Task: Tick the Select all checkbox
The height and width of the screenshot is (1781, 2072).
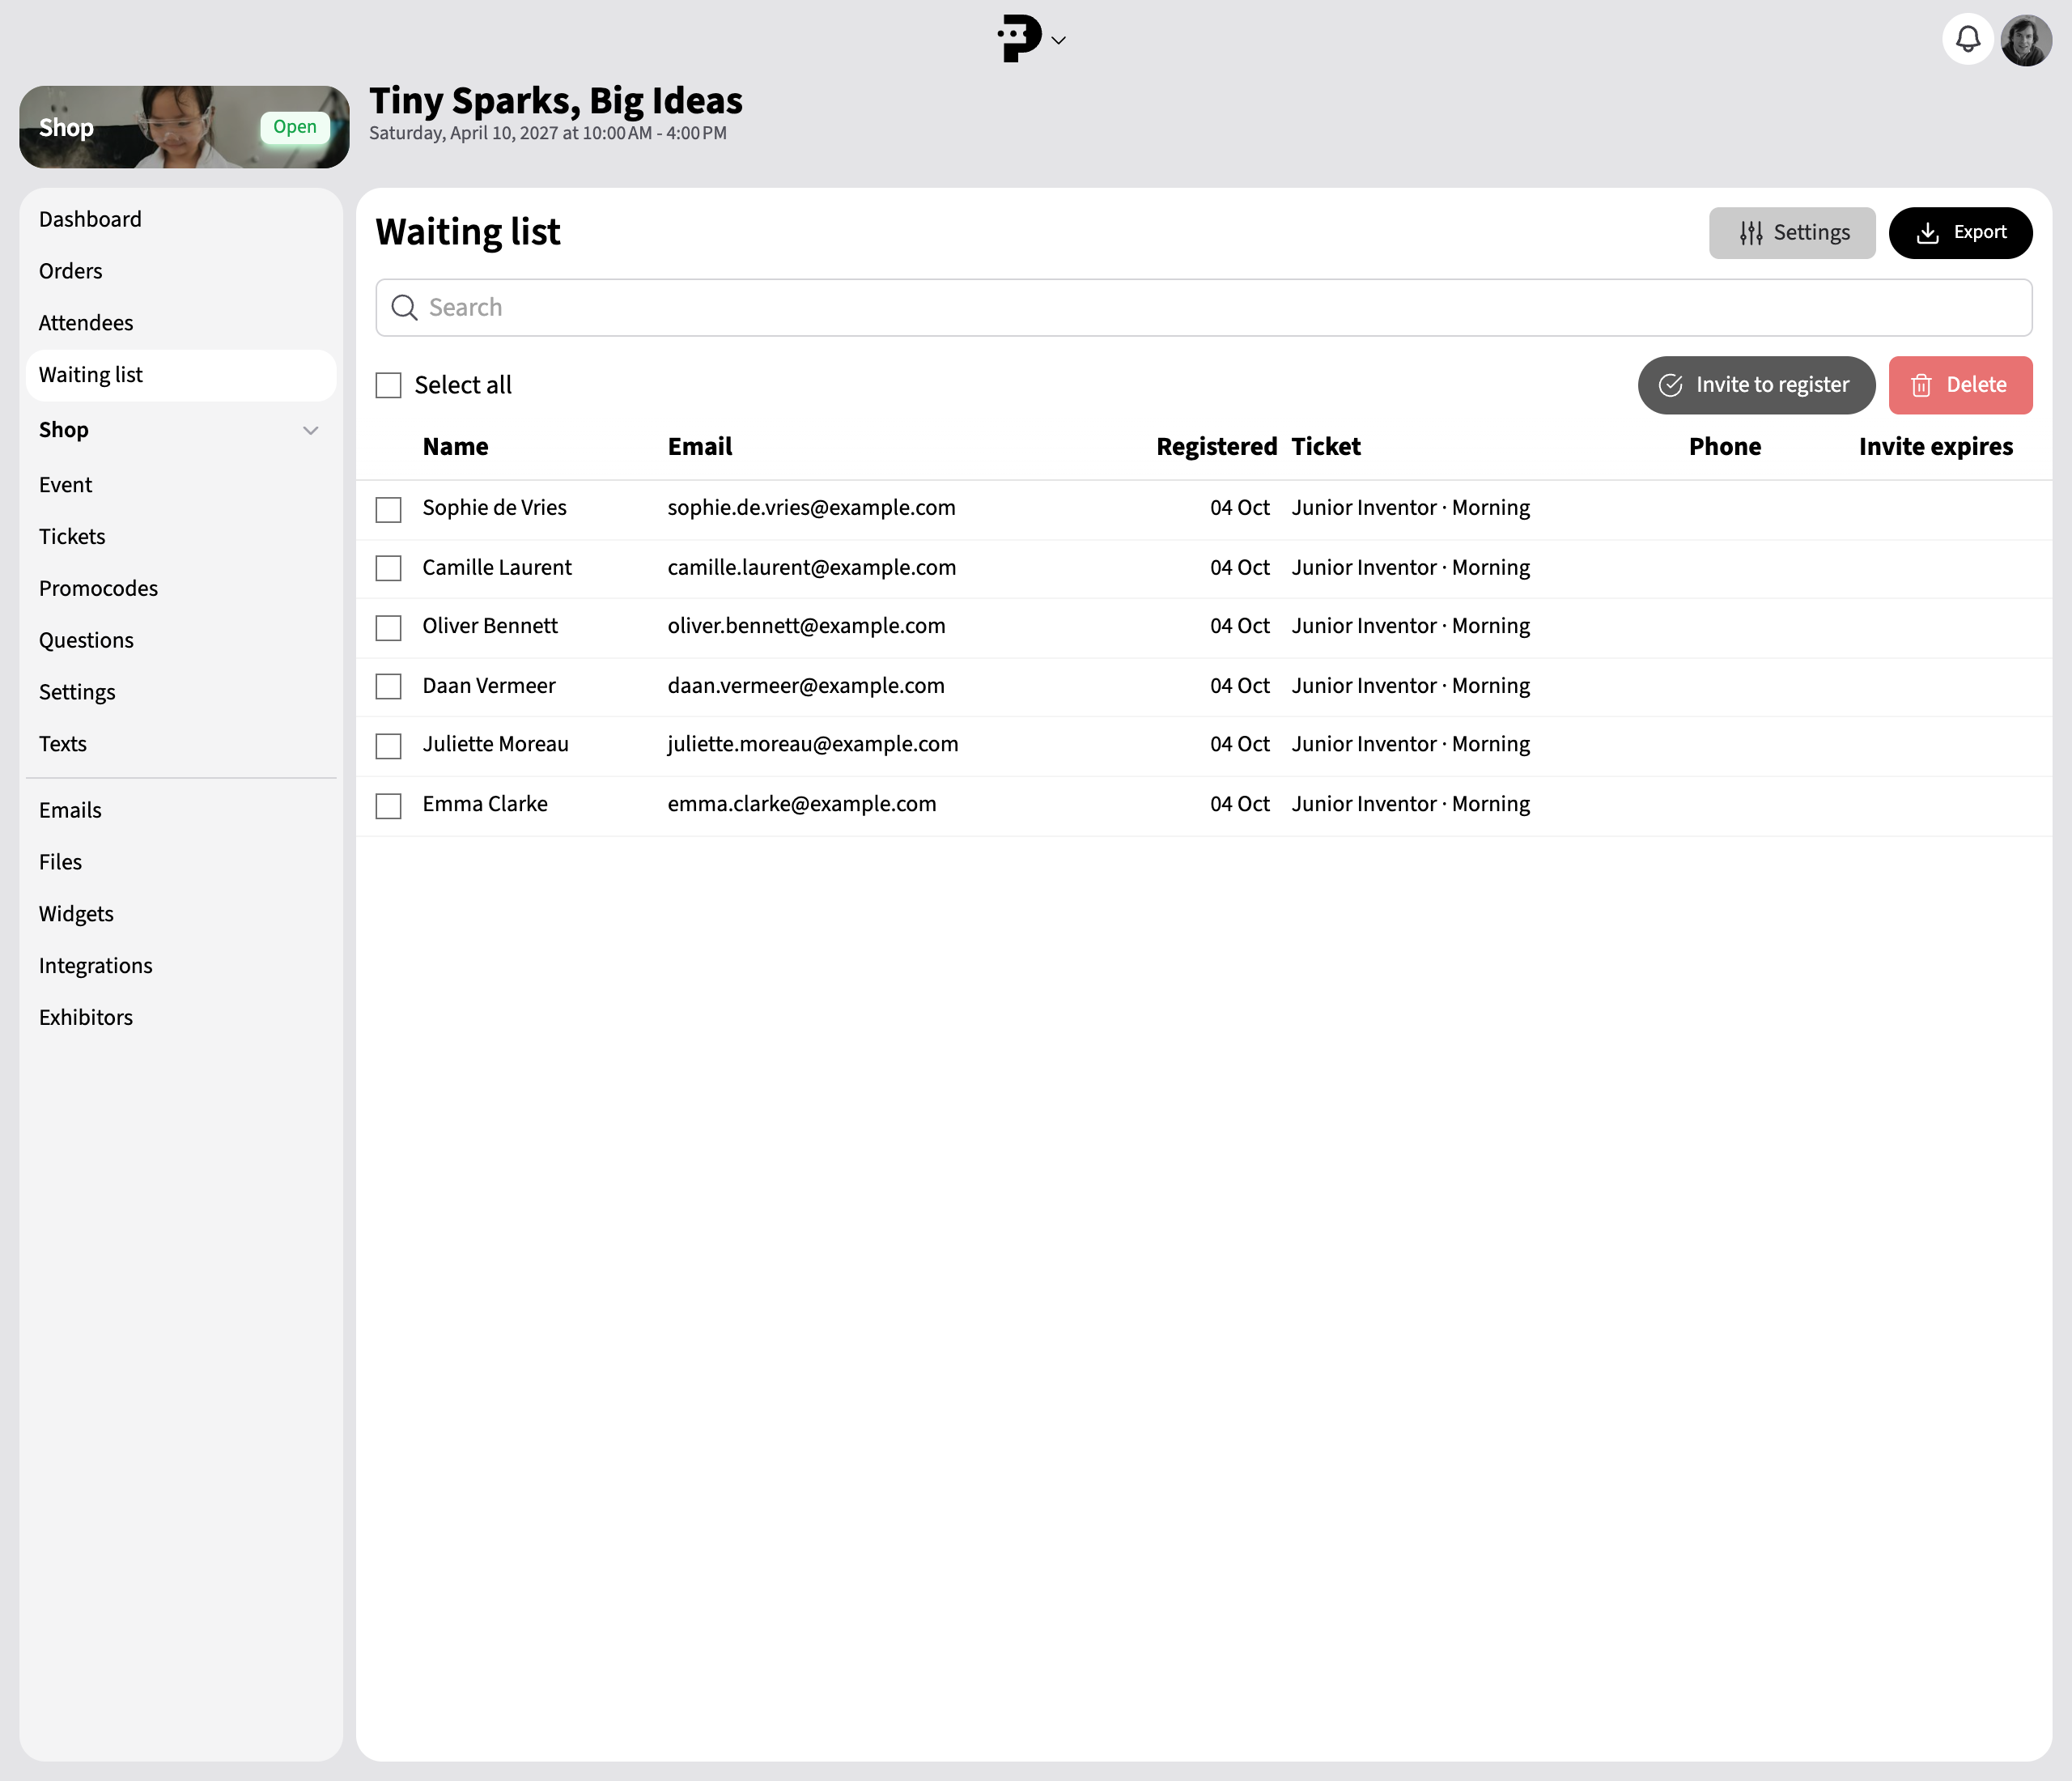Action: pyautogui.click(x=388, y=386)
